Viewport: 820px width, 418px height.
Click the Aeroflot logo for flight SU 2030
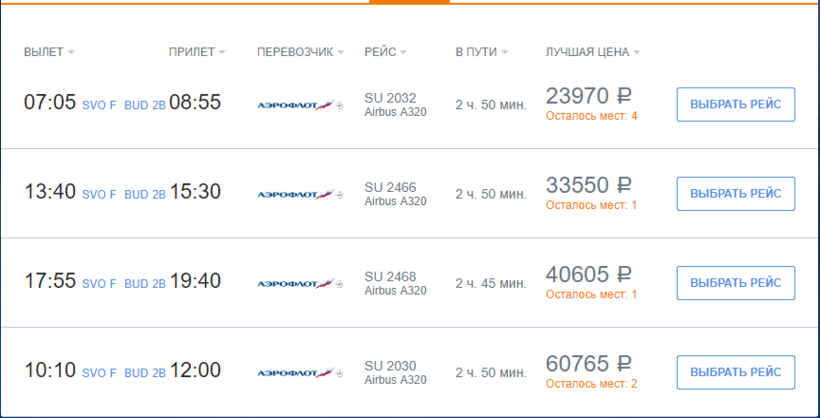300,373
